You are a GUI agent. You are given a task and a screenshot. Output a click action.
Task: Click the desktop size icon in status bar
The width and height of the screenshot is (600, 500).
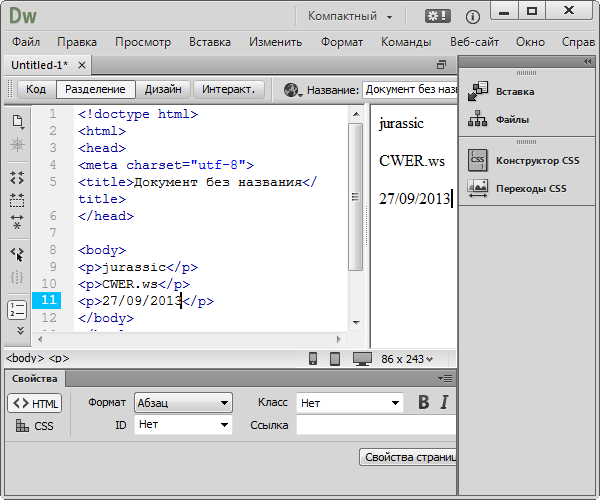coord(362,358)
